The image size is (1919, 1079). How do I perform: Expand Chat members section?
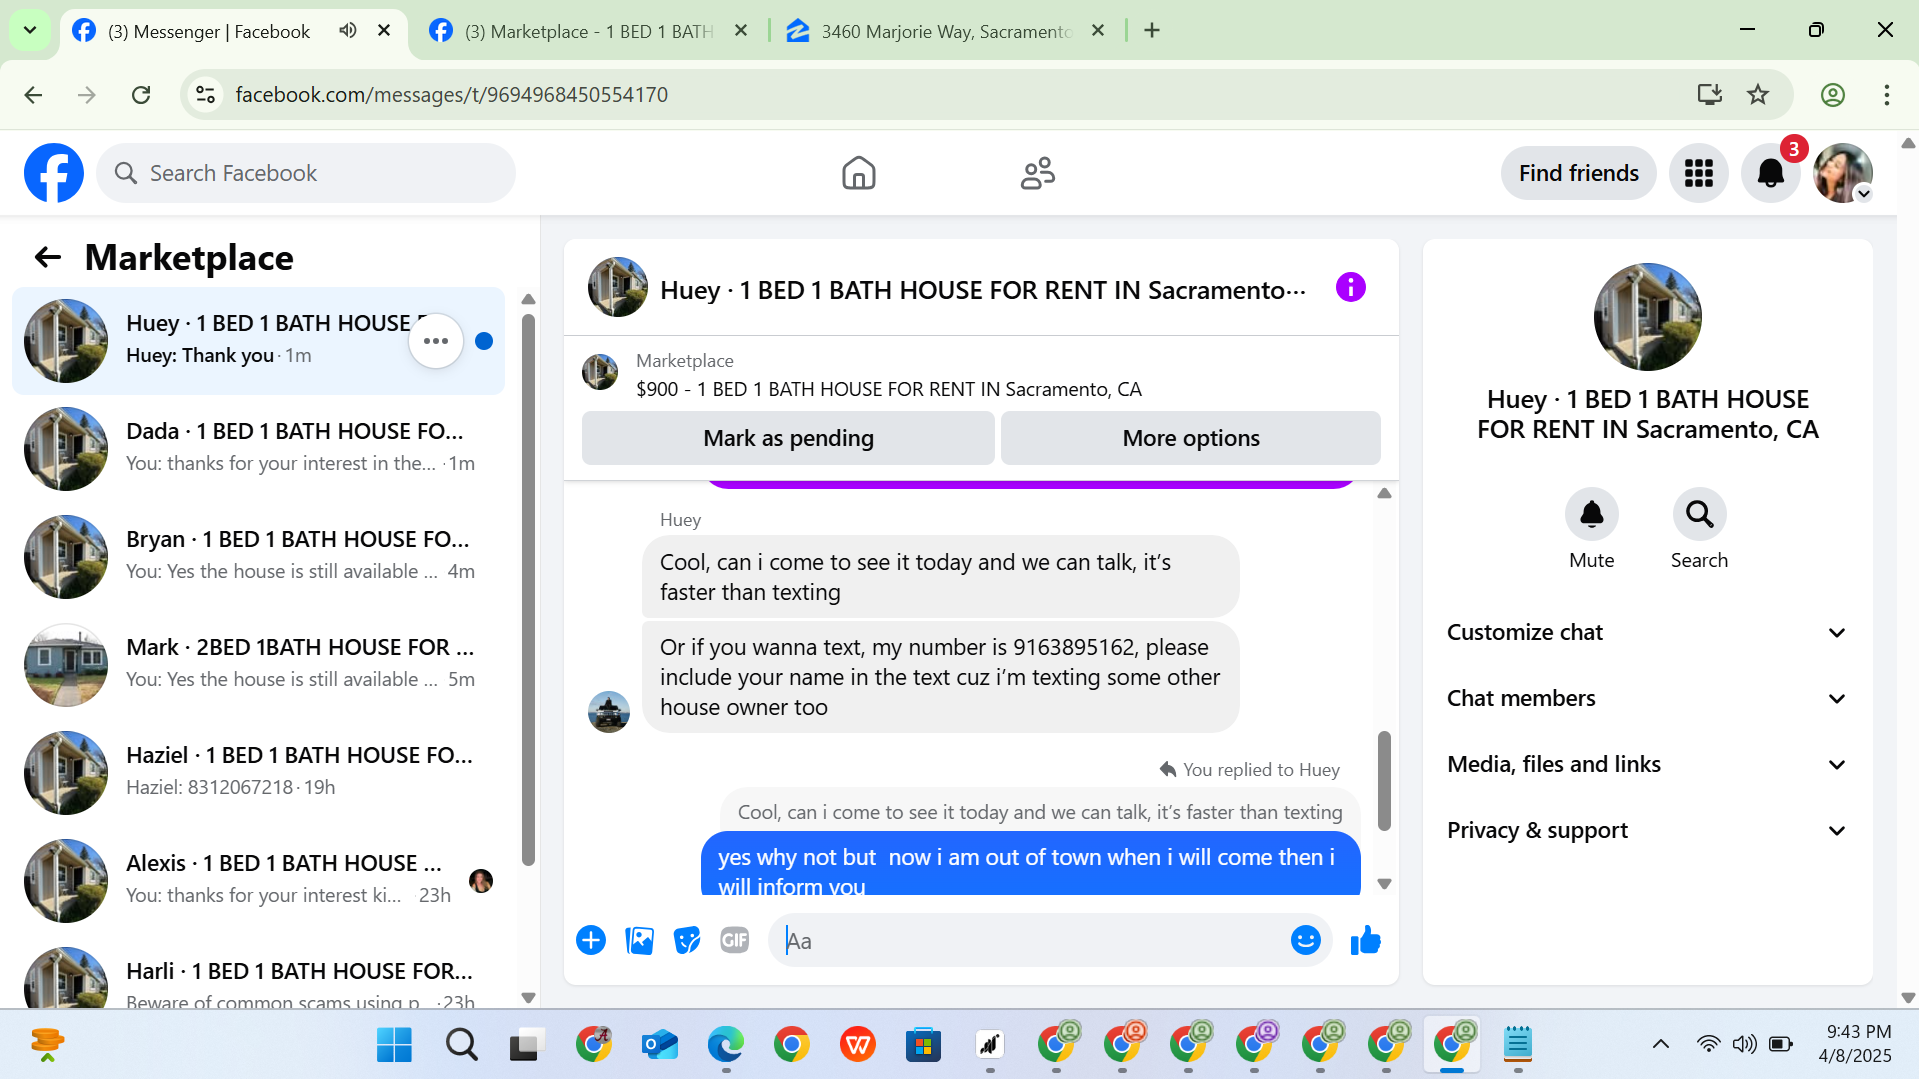(1647, 698)
